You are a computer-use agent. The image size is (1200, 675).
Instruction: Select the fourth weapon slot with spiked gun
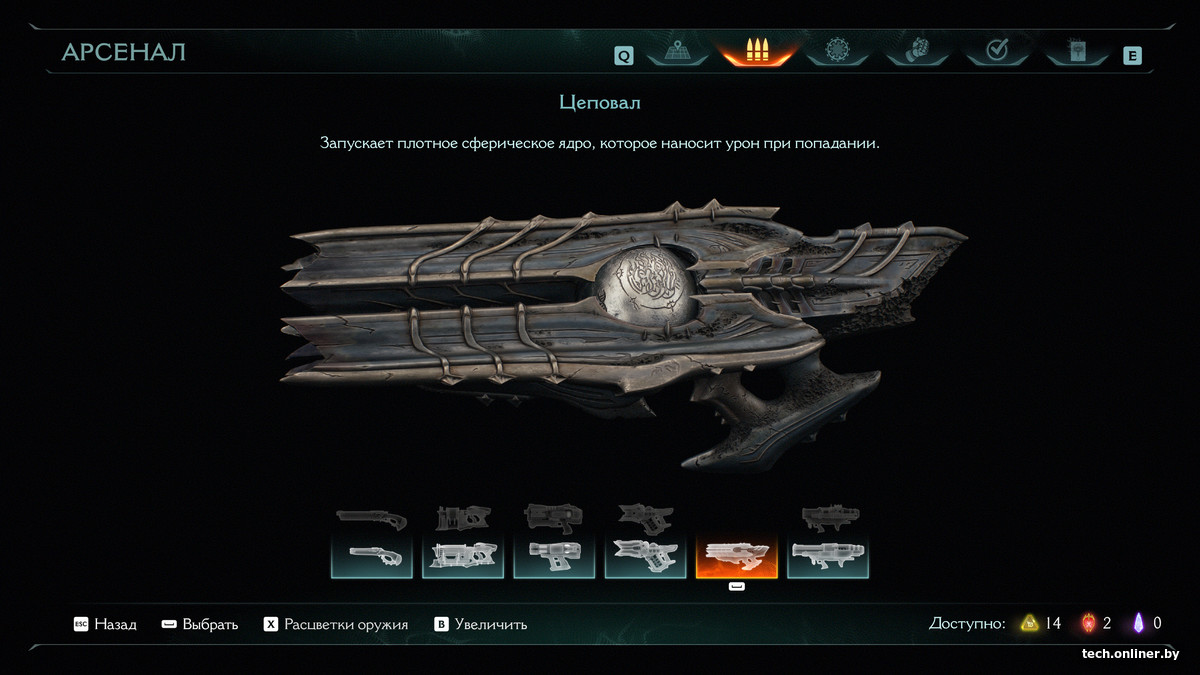[x=645, y=555]
